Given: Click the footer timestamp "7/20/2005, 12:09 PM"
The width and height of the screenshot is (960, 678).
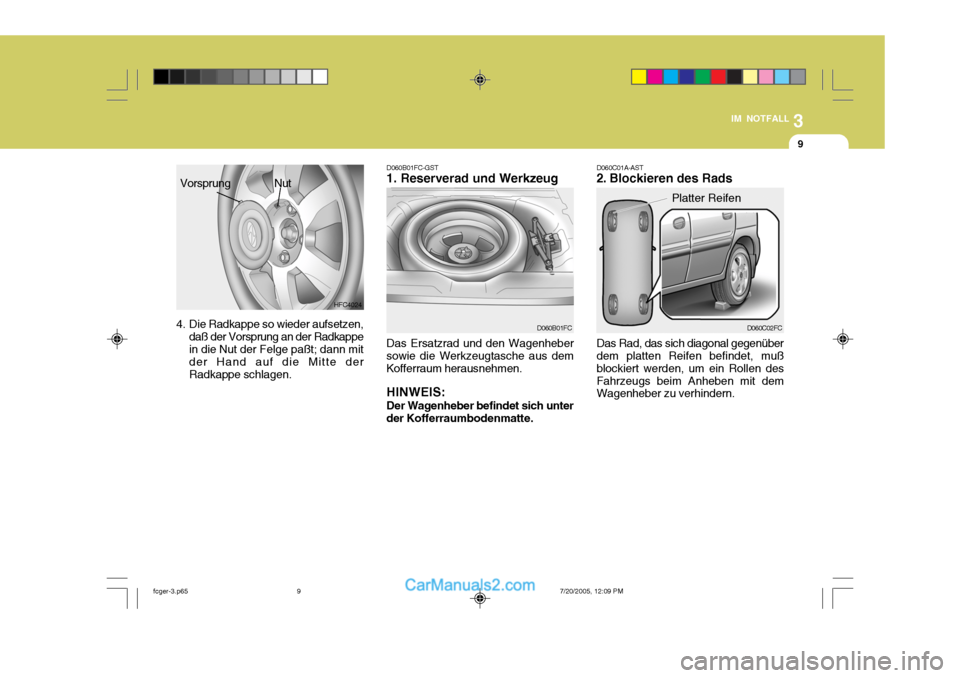Looking at the screenshot, I should point(591,592).
